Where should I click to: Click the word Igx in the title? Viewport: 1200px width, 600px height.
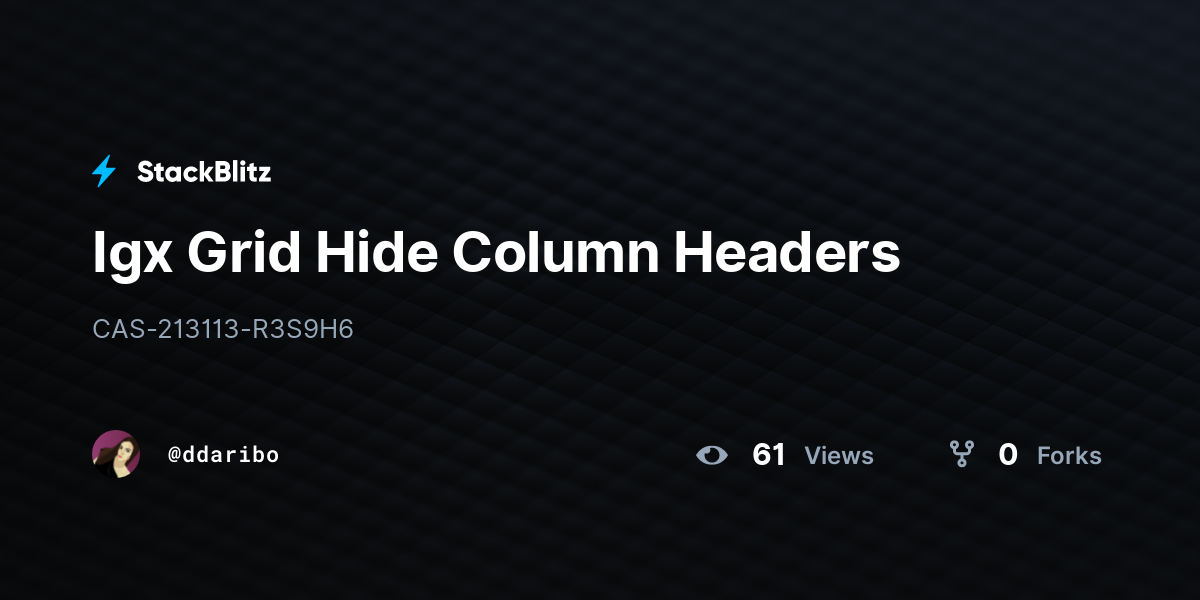point(131,255)
